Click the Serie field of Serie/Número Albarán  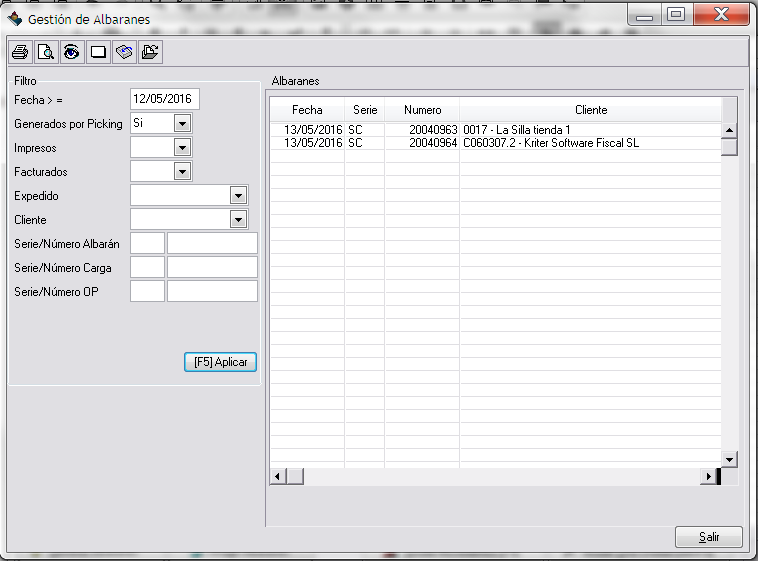(x=147, y=243)
